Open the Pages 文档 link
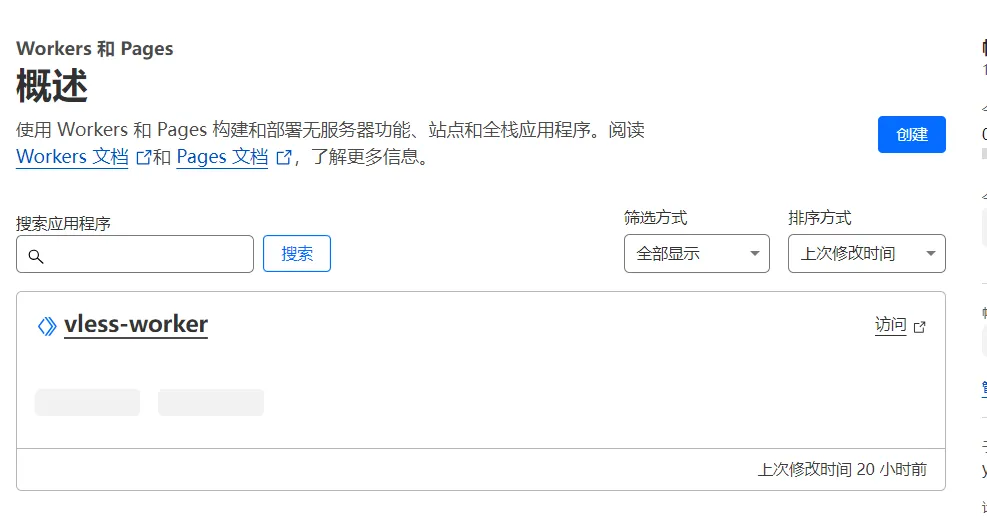This screenshot has width=987, height=520. point(222,157)
